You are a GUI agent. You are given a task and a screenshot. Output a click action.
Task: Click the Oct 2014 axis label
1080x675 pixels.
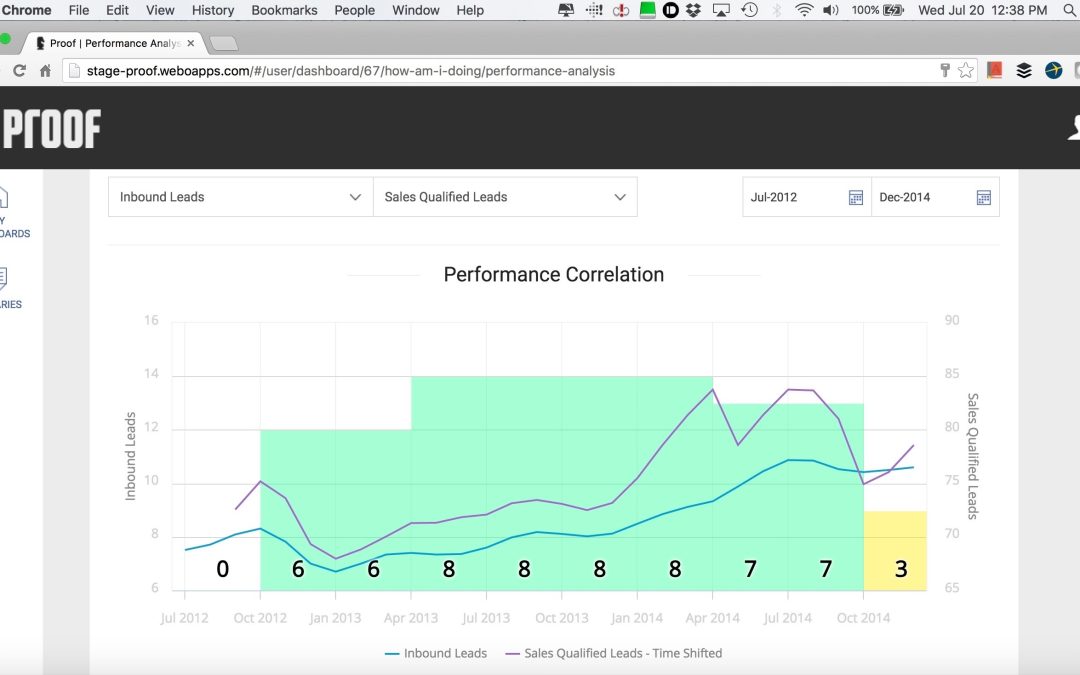coord(863,618)
